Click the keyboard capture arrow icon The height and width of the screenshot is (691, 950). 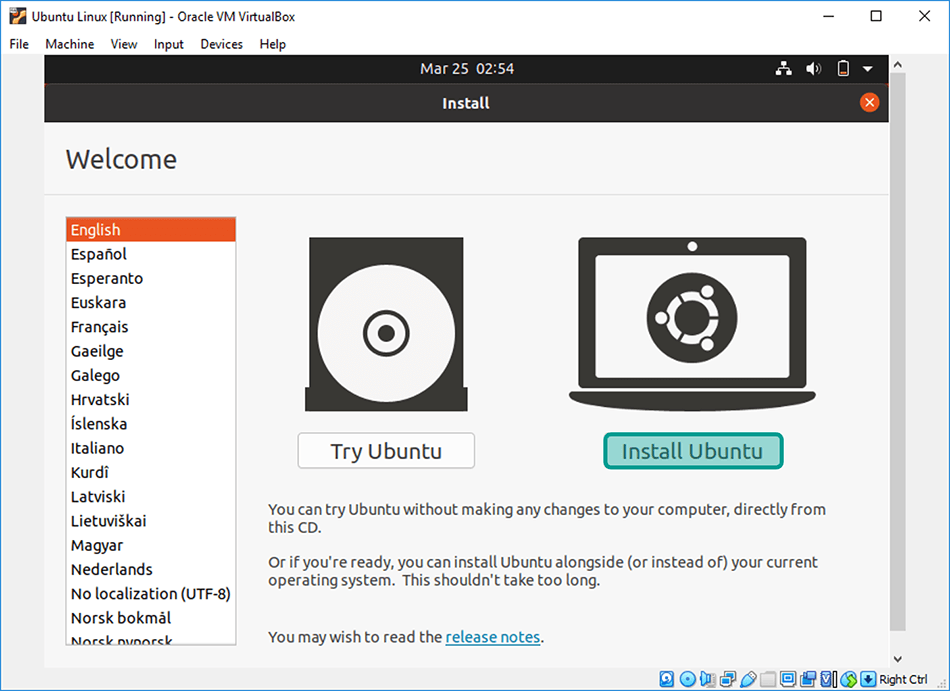[868, 679]
